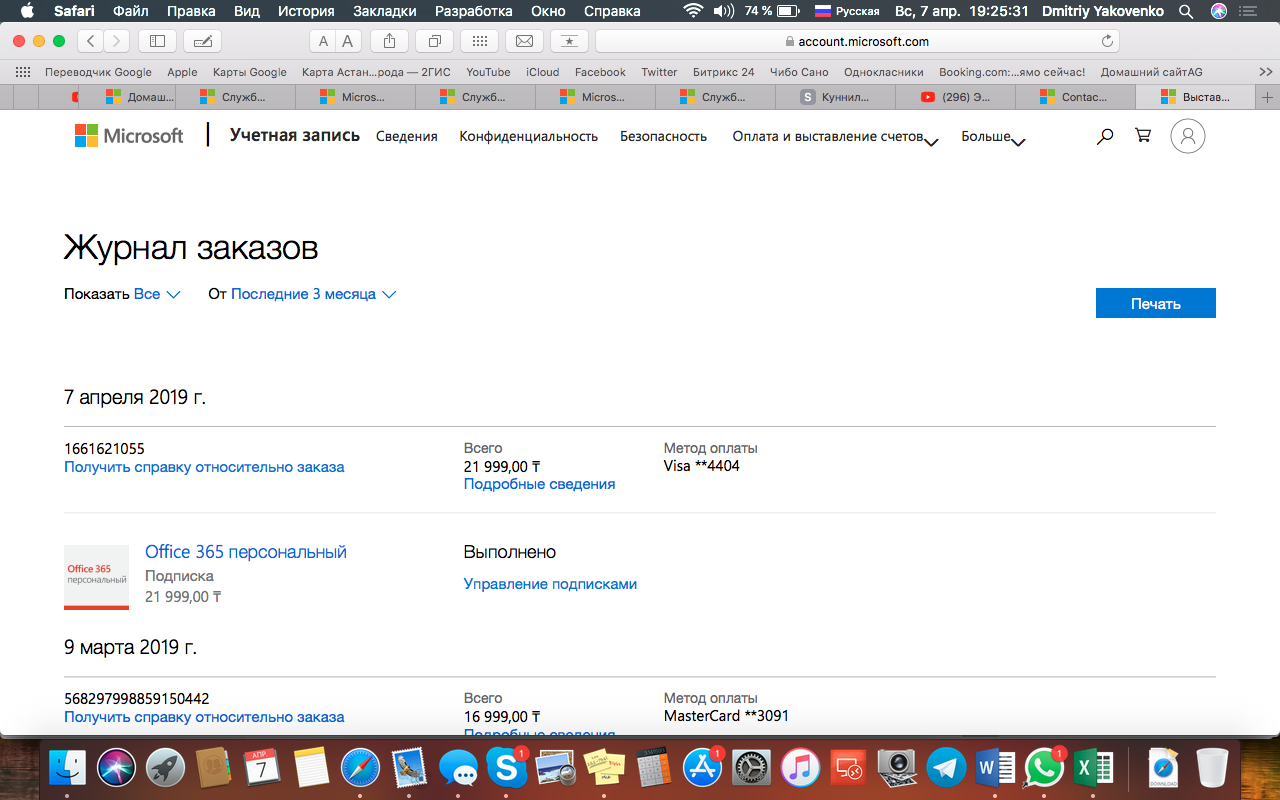Expand the Больше navigation menu
This screenshot has width=1280, height=800.
[x=993, y=137]
